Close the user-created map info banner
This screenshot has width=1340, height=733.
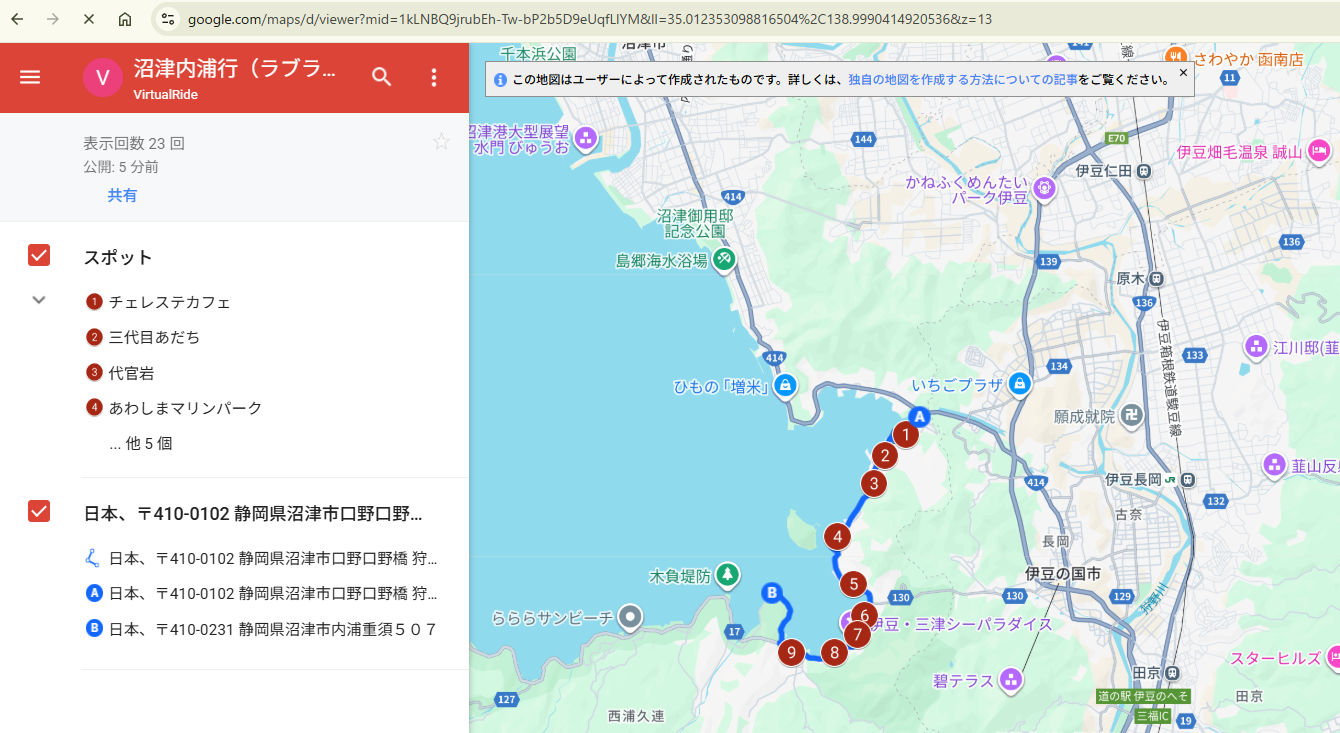click(x=1183, y=73)
